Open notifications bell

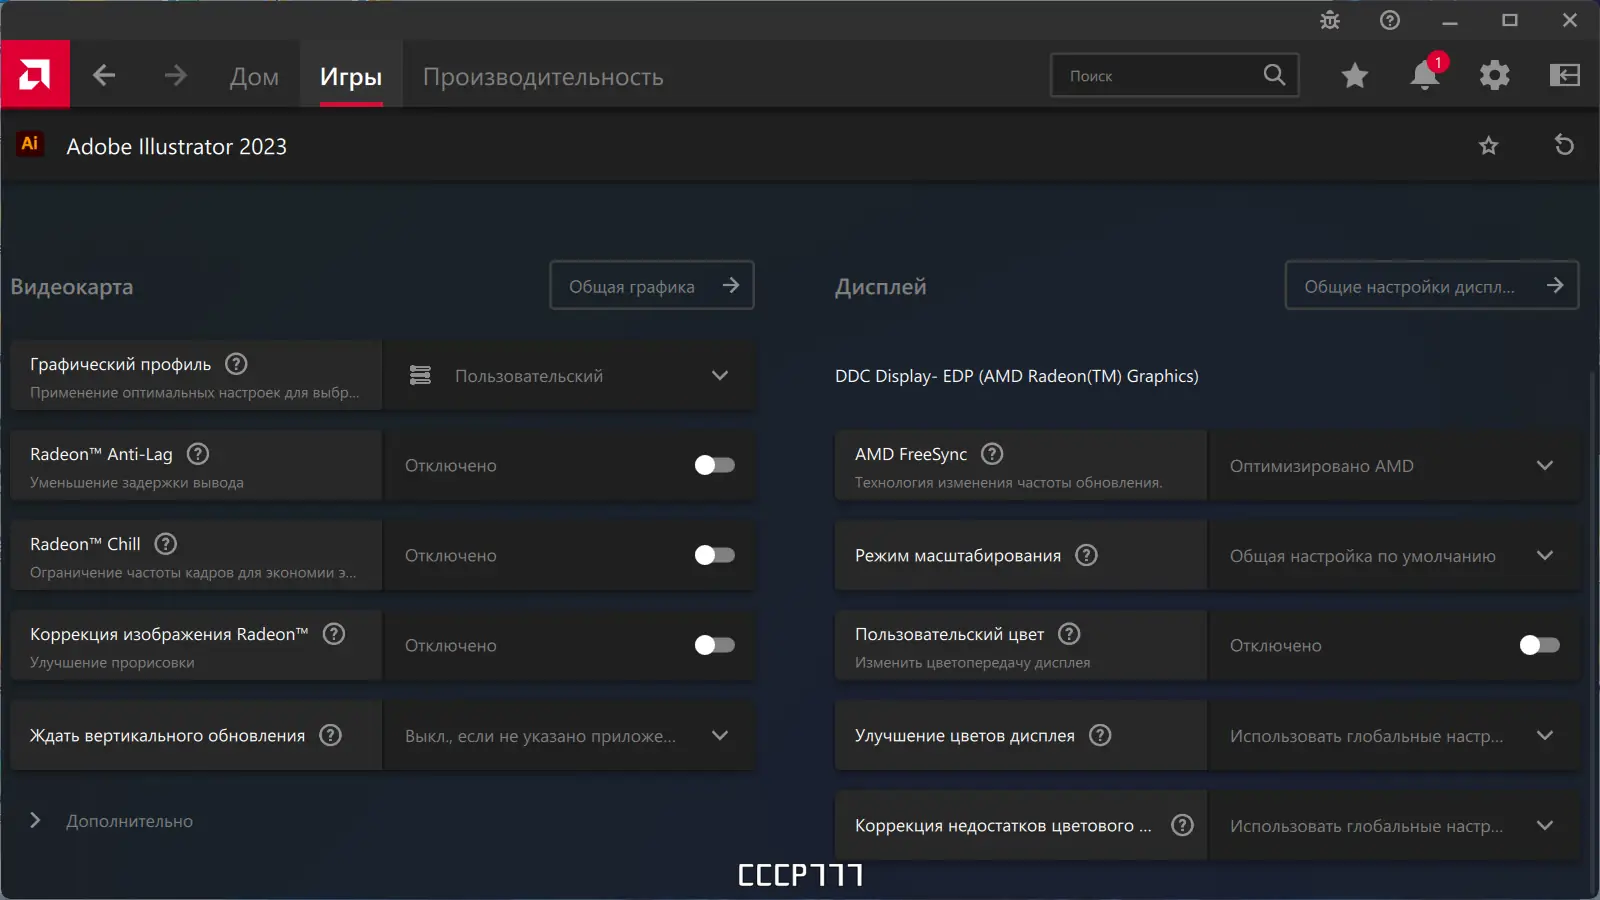click(x=1425, y=75)
